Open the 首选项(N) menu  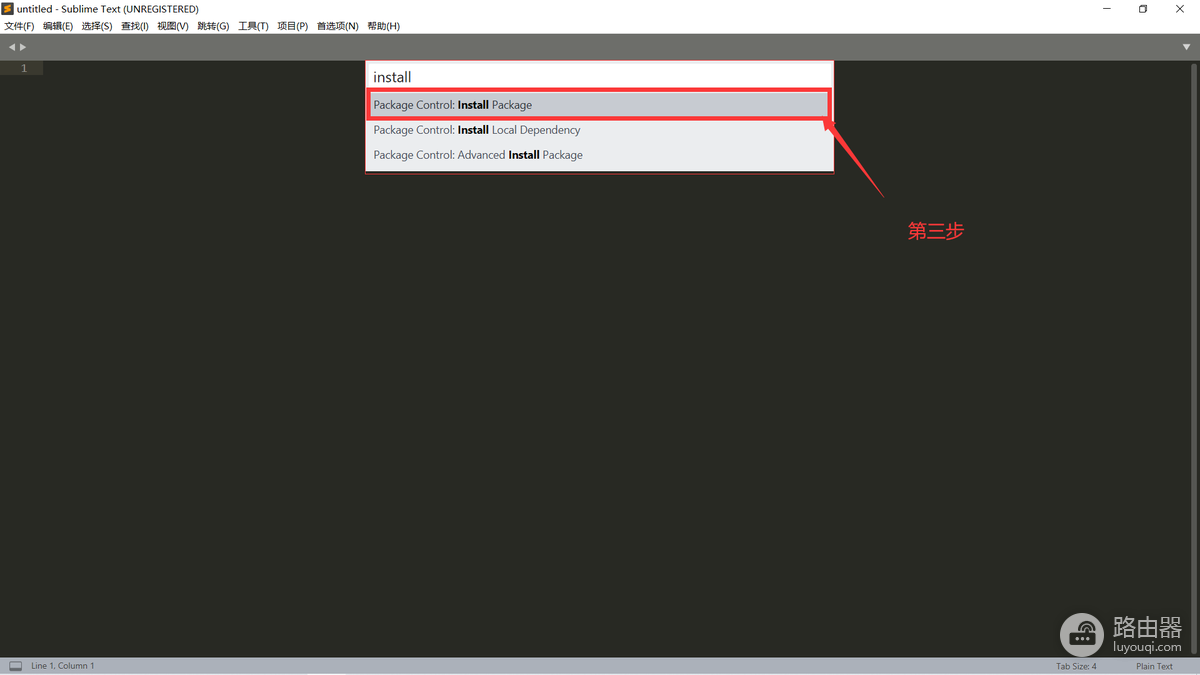click(x=338, y=26)
